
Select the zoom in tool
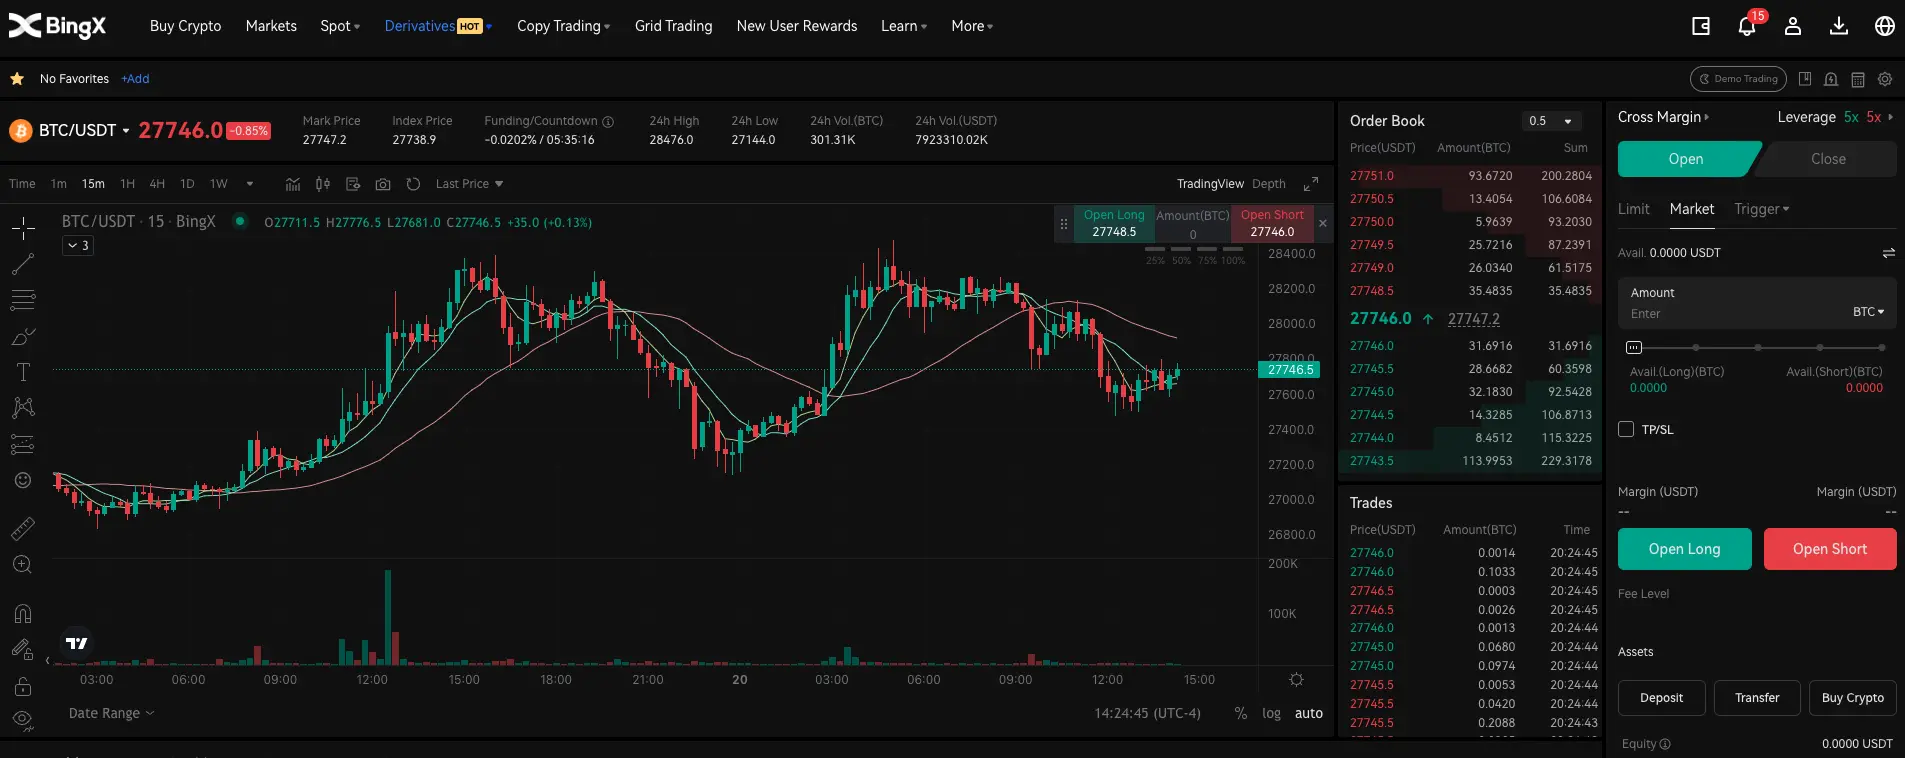coord(23,565)
